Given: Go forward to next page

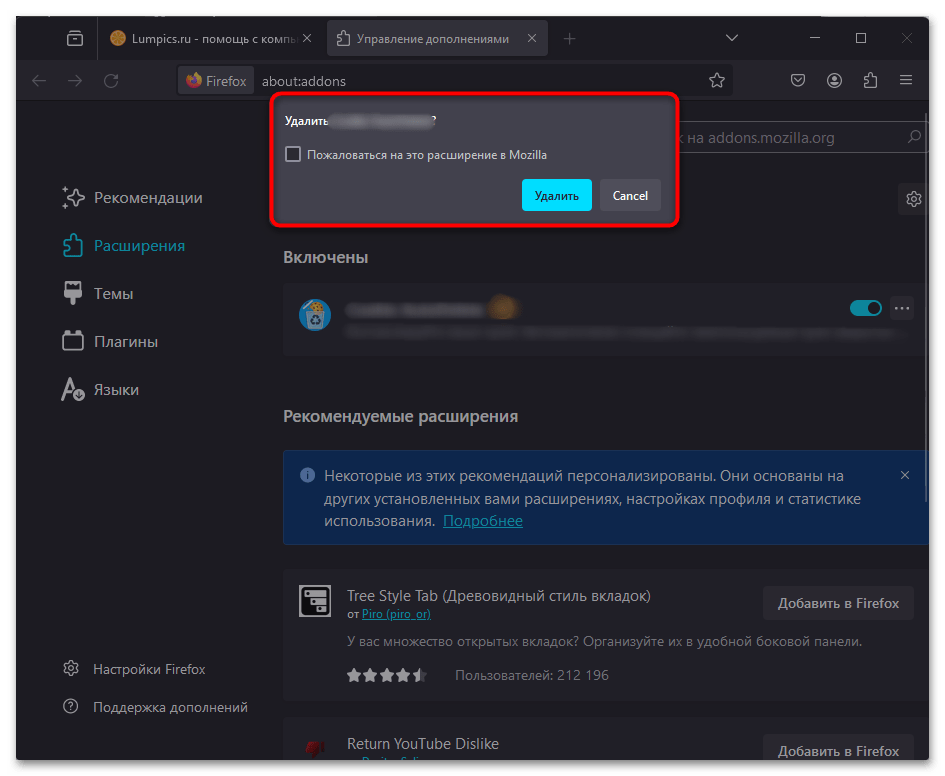Looking at the screenshot, I should tap(75, 80).
